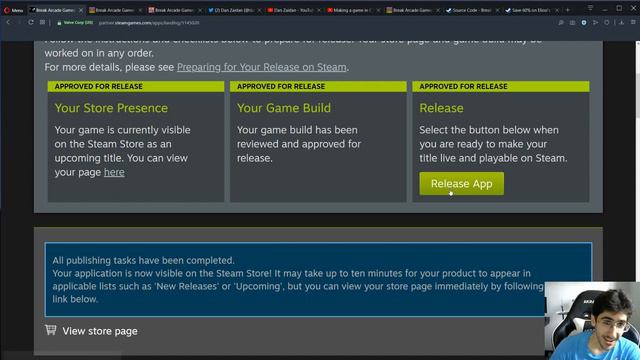The image size is (640, 360).
Task: Focus the partner.steamgames.com address bar
Action: coord(149,23)
